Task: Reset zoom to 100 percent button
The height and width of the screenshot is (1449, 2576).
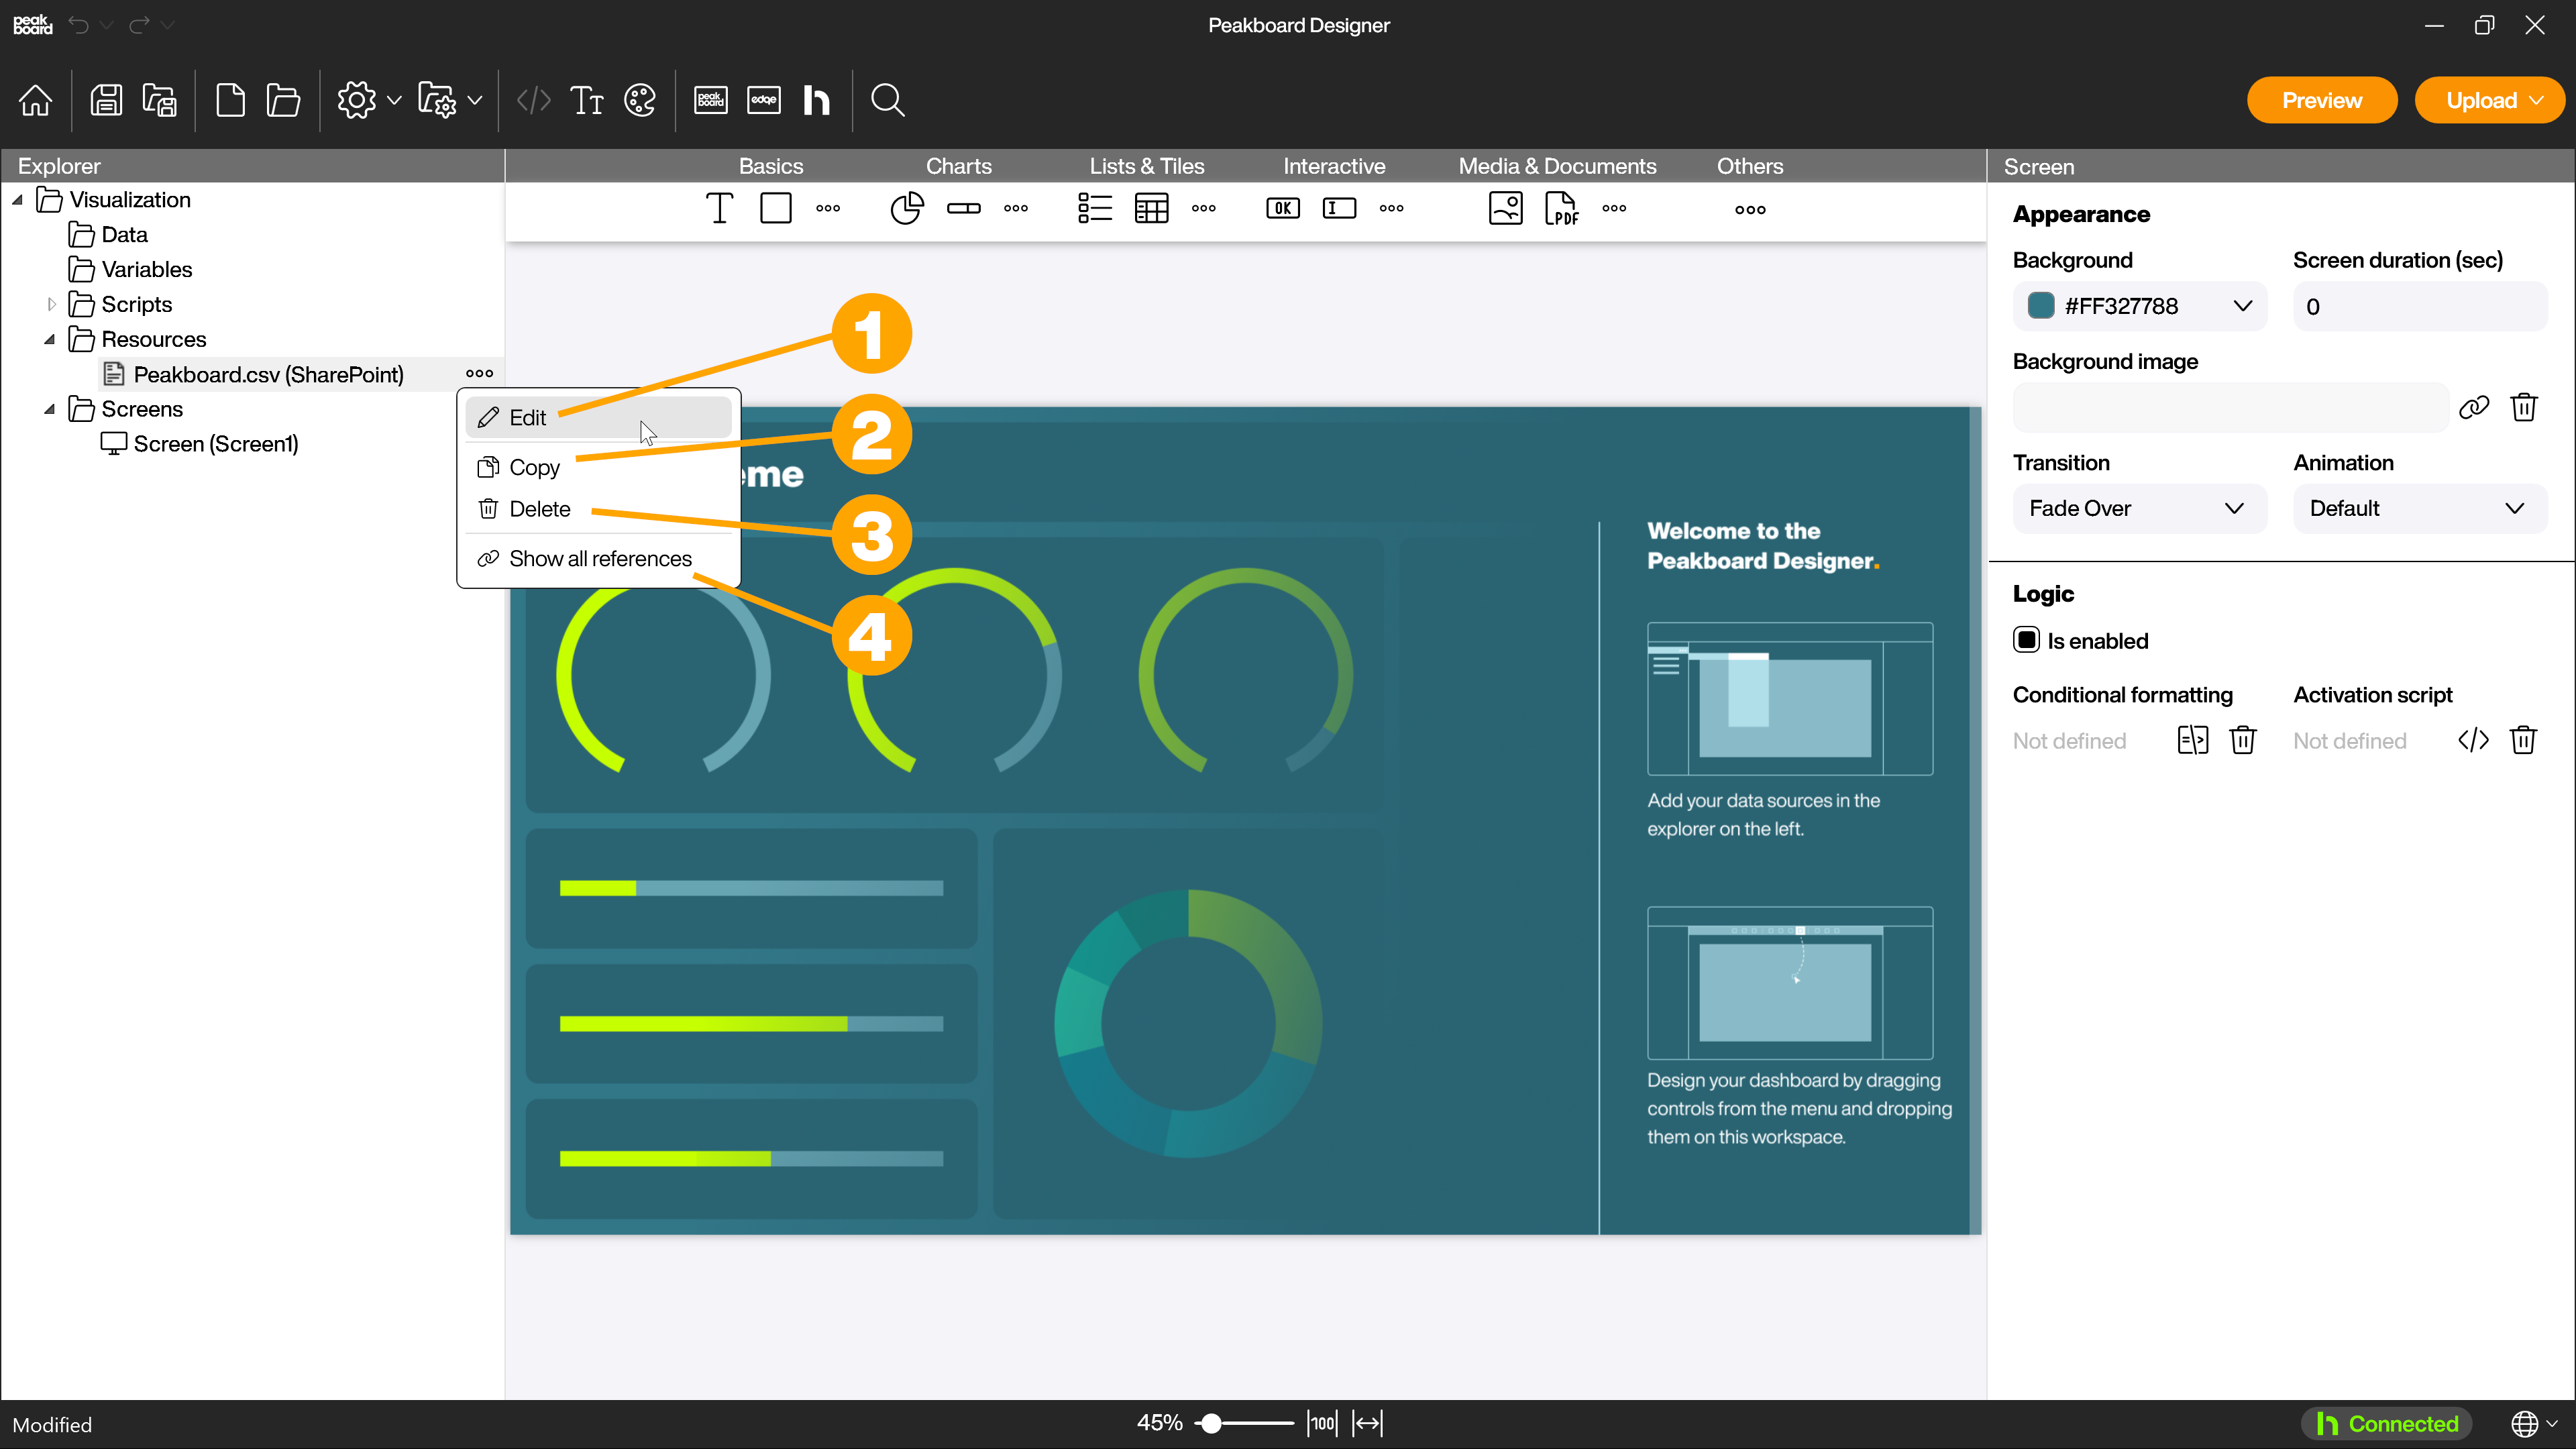Action: 1322,1423
